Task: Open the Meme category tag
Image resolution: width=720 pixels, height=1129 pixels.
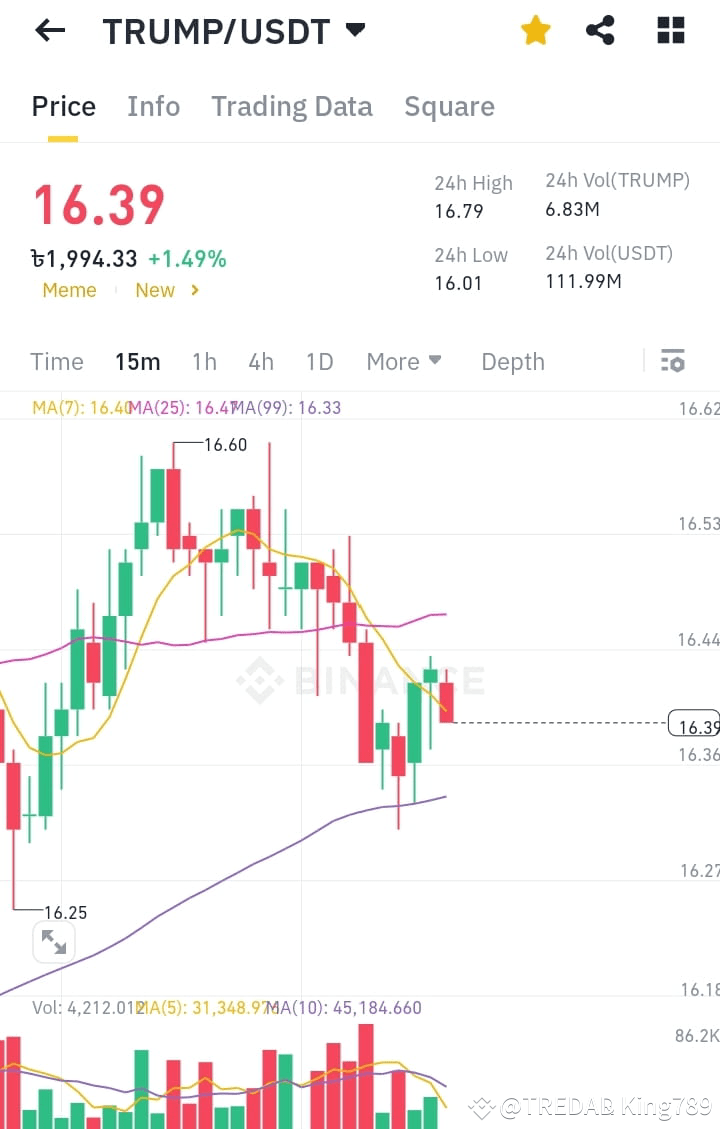Action: pyautogui.click(x=69, y=290)
